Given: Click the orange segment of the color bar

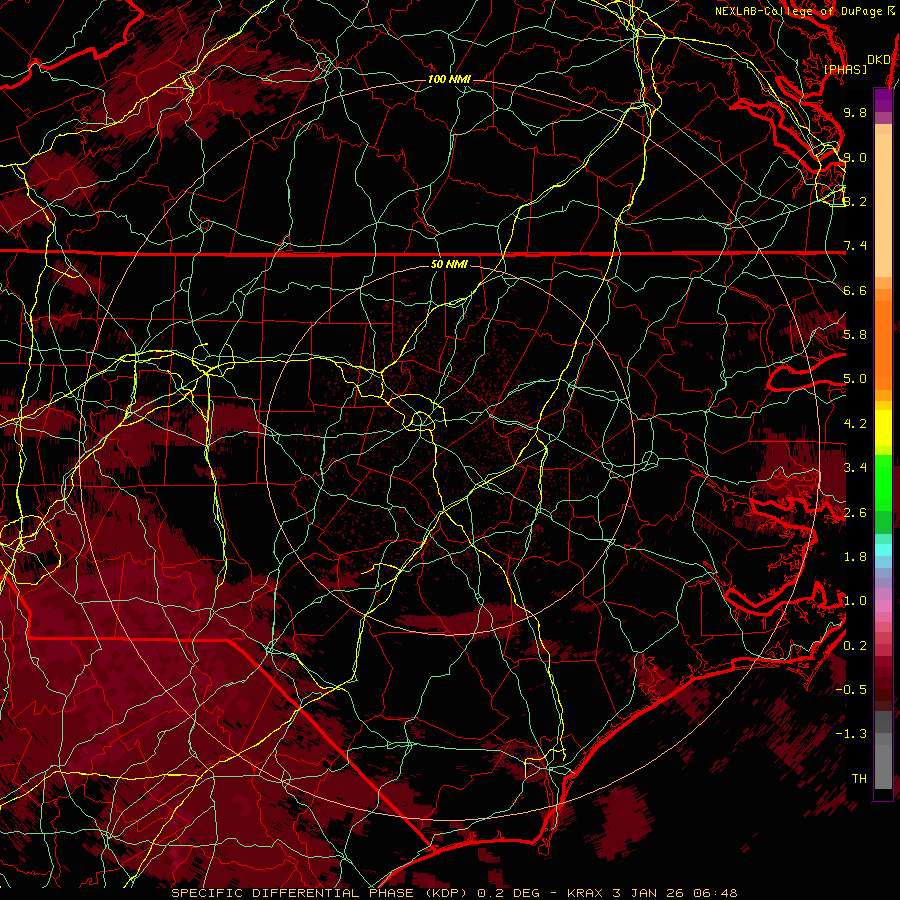Looking at the screenshot, I should click(883, 344).
